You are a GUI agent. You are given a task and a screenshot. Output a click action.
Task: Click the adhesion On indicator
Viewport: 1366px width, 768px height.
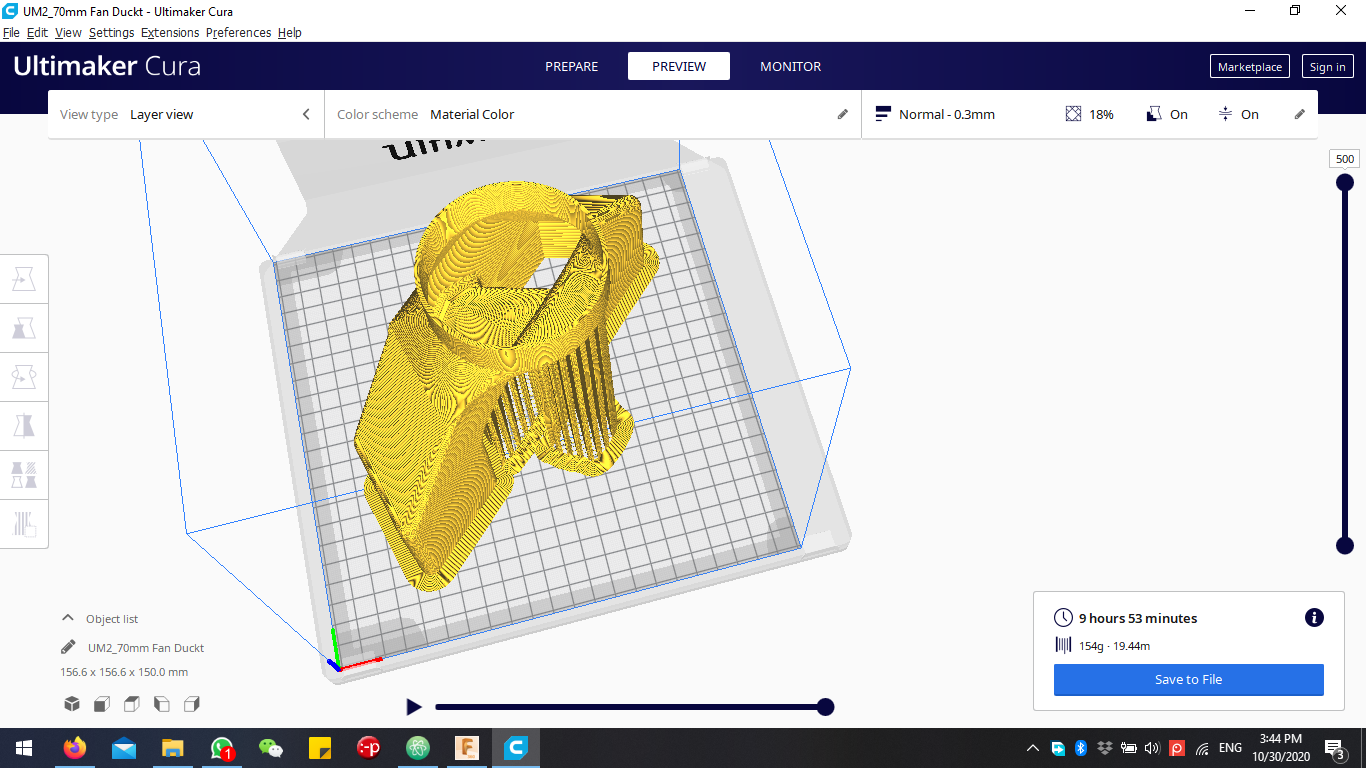pyautogui.click(x=1237, y=114)
